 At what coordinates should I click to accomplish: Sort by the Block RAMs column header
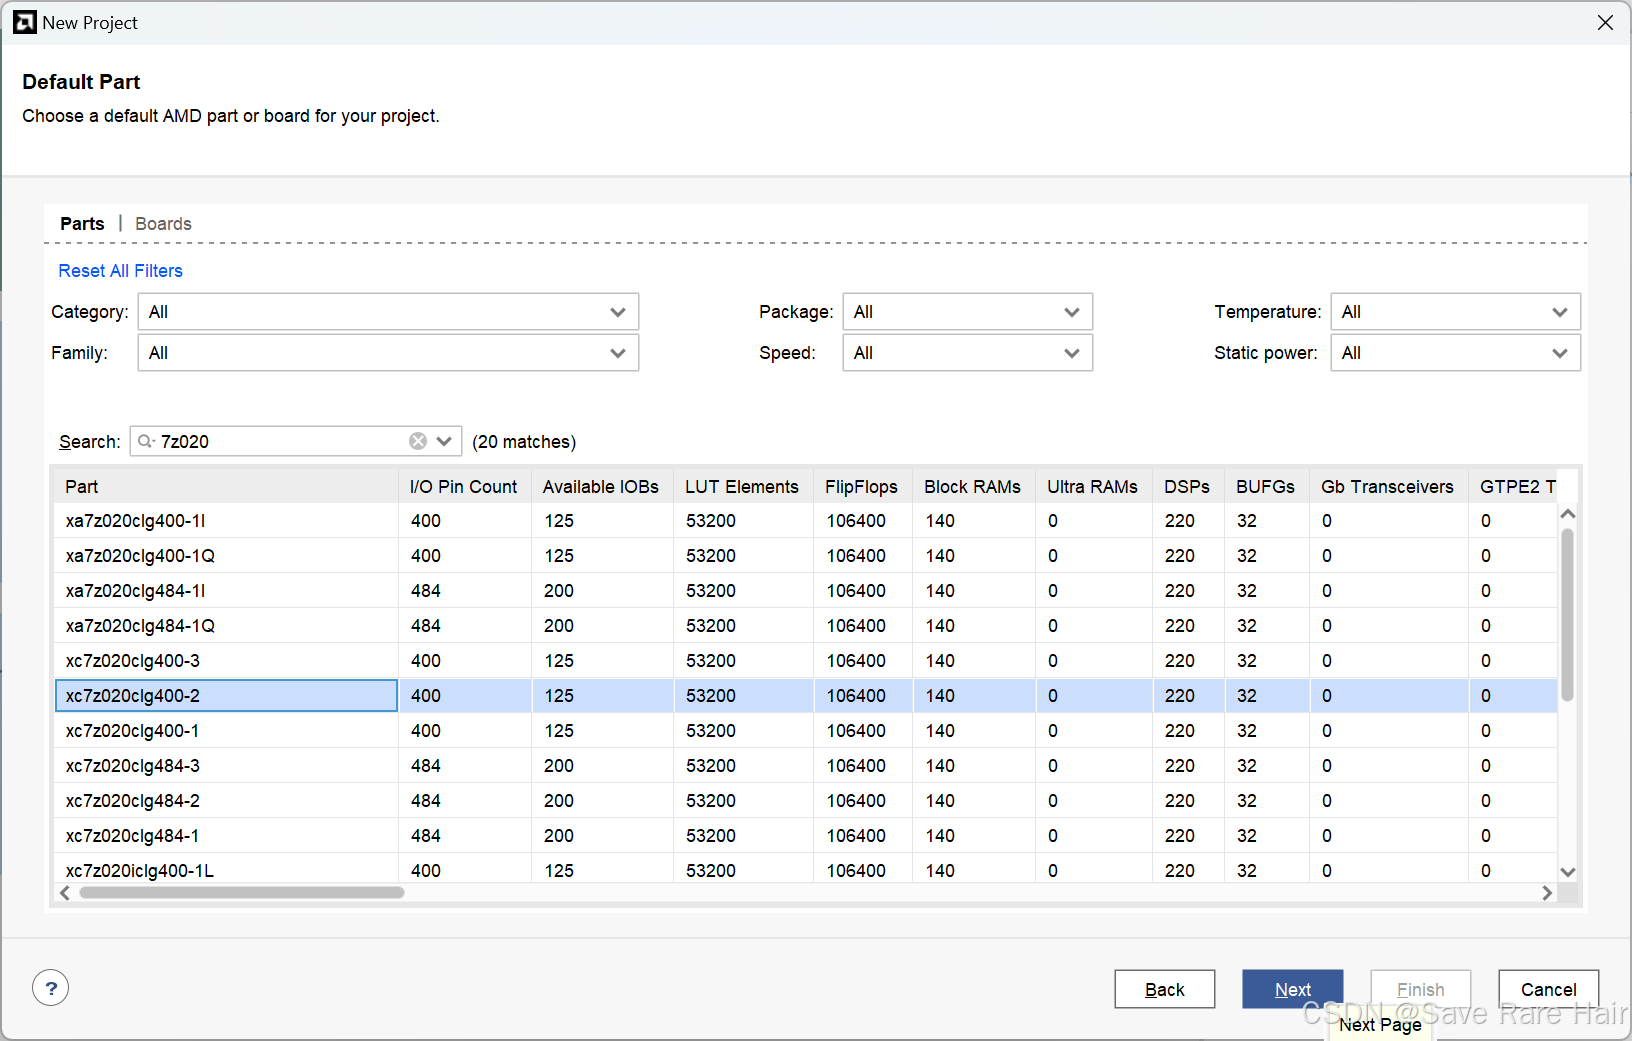[x=973, y=487]
